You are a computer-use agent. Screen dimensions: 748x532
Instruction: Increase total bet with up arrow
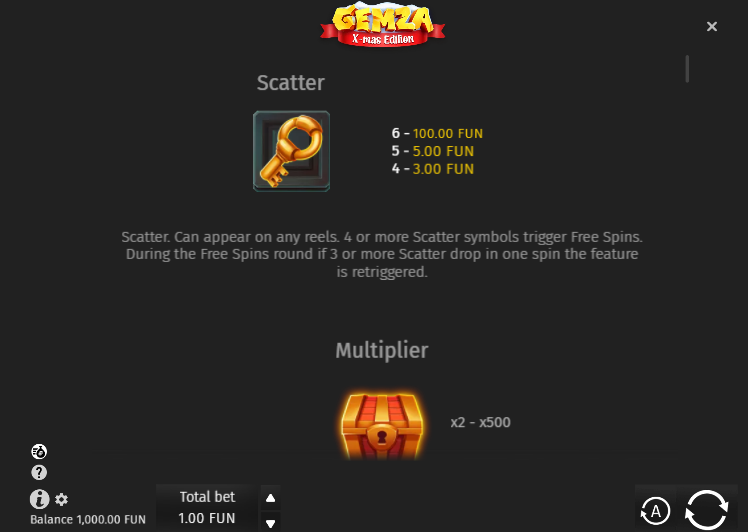click(270, 498)
